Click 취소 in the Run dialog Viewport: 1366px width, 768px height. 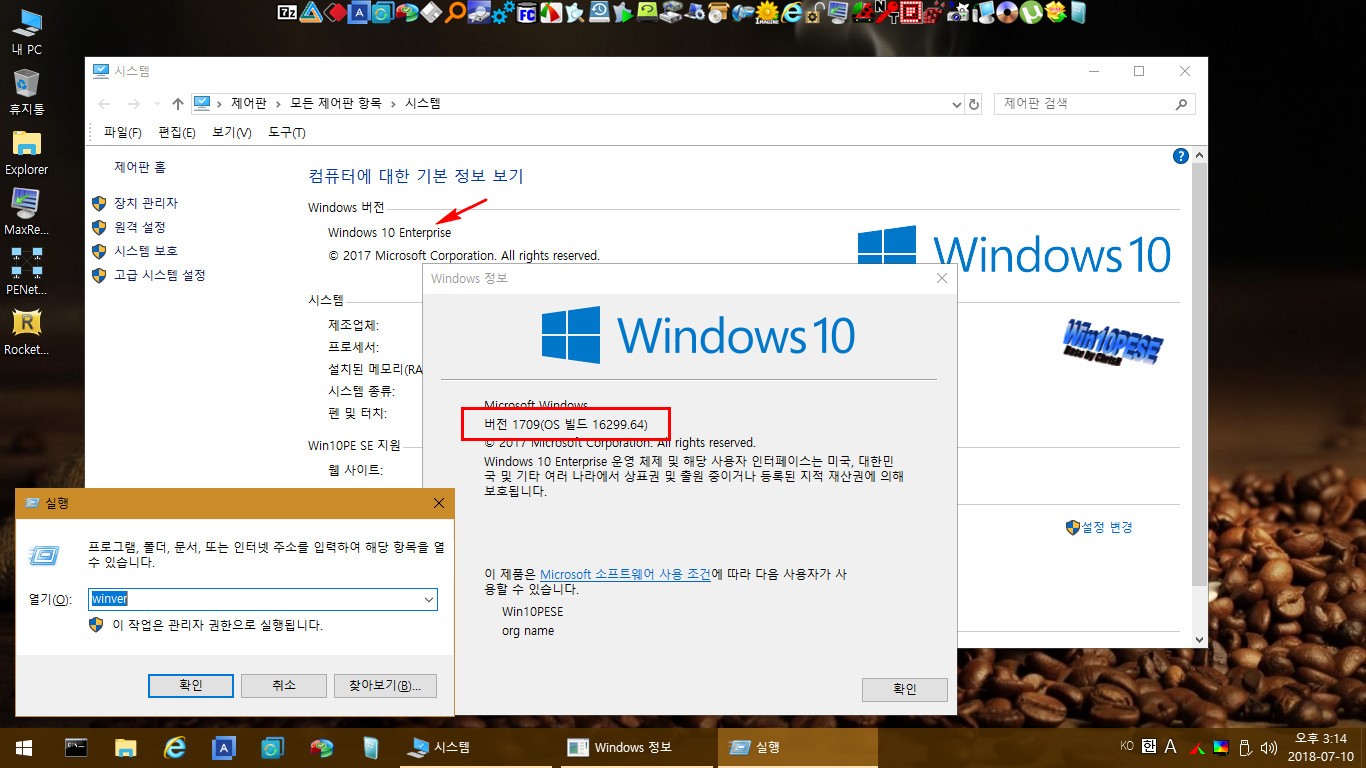coord(283,685)
